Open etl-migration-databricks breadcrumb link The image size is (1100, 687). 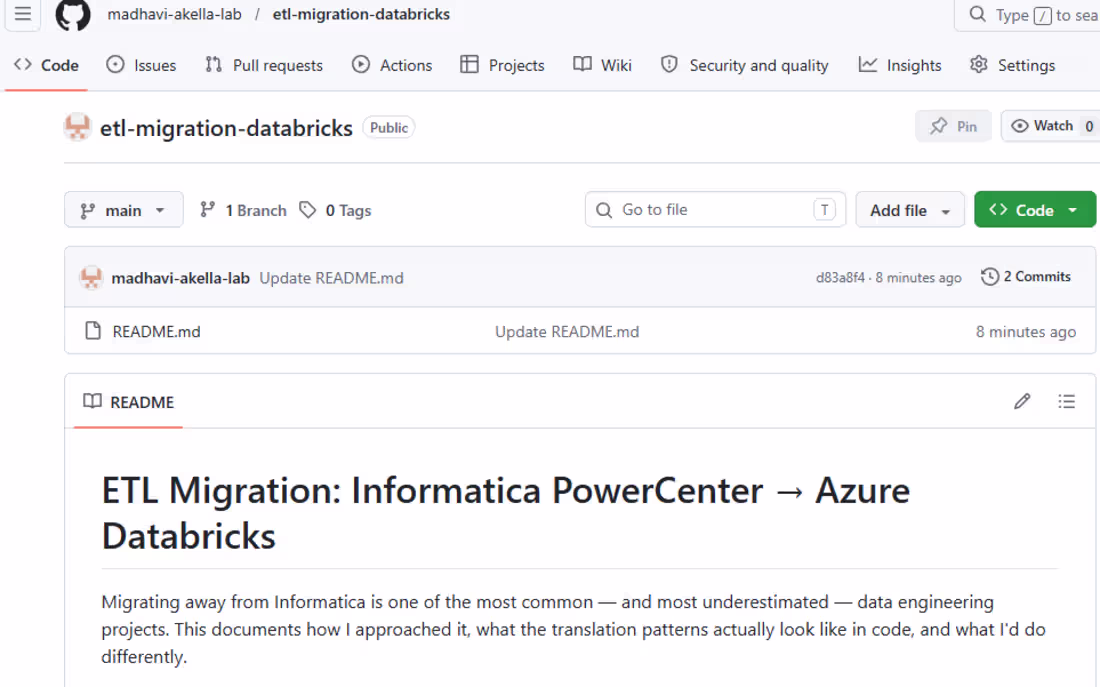tap(361, 14)
